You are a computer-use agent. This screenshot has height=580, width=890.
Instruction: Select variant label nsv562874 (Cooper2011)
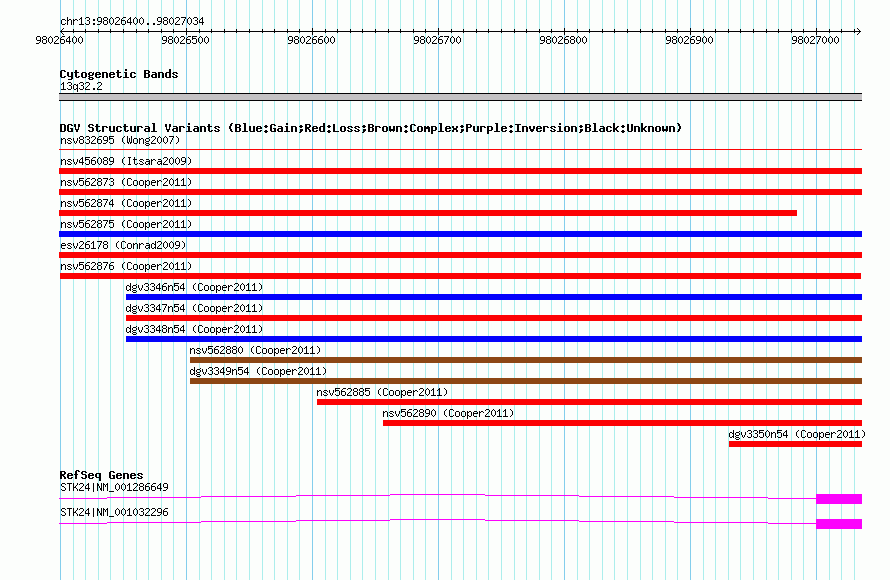pyautogui.click(x=126, y=203)
